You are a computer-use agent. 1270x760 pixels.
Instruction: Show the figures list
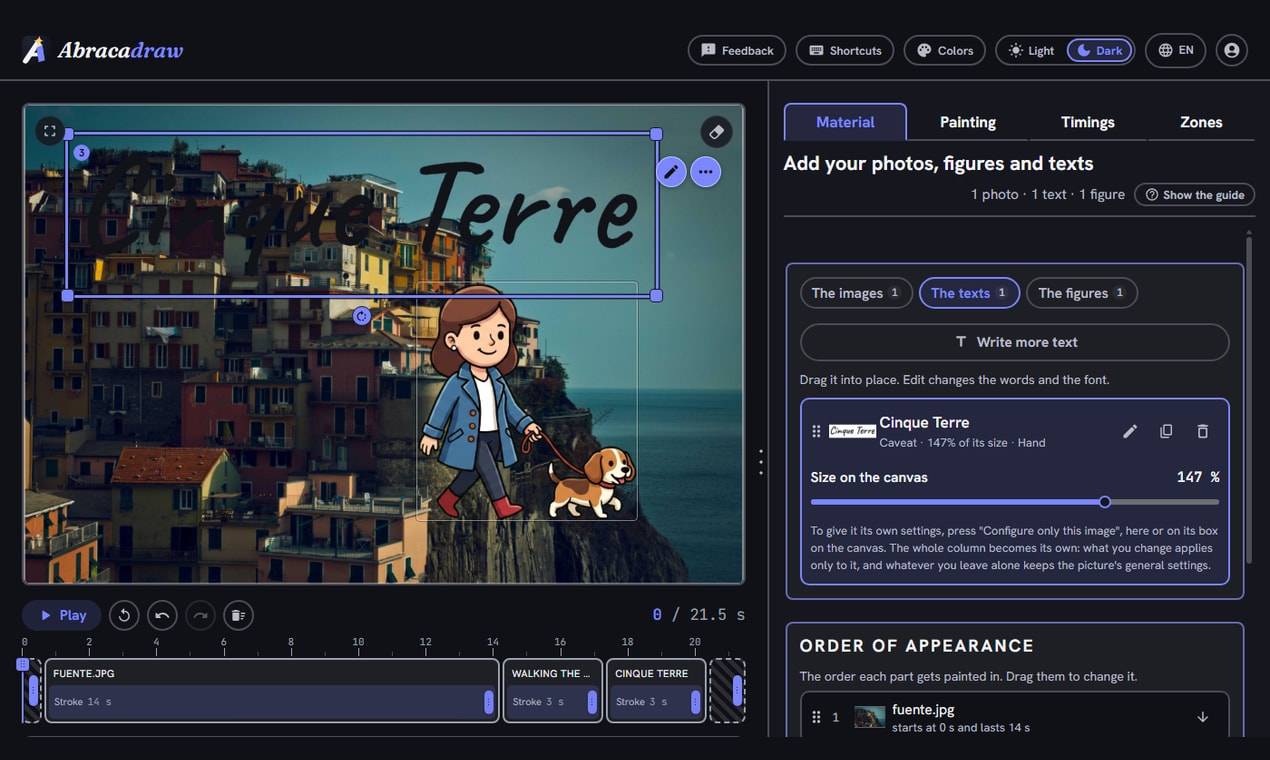(1082, 293)
